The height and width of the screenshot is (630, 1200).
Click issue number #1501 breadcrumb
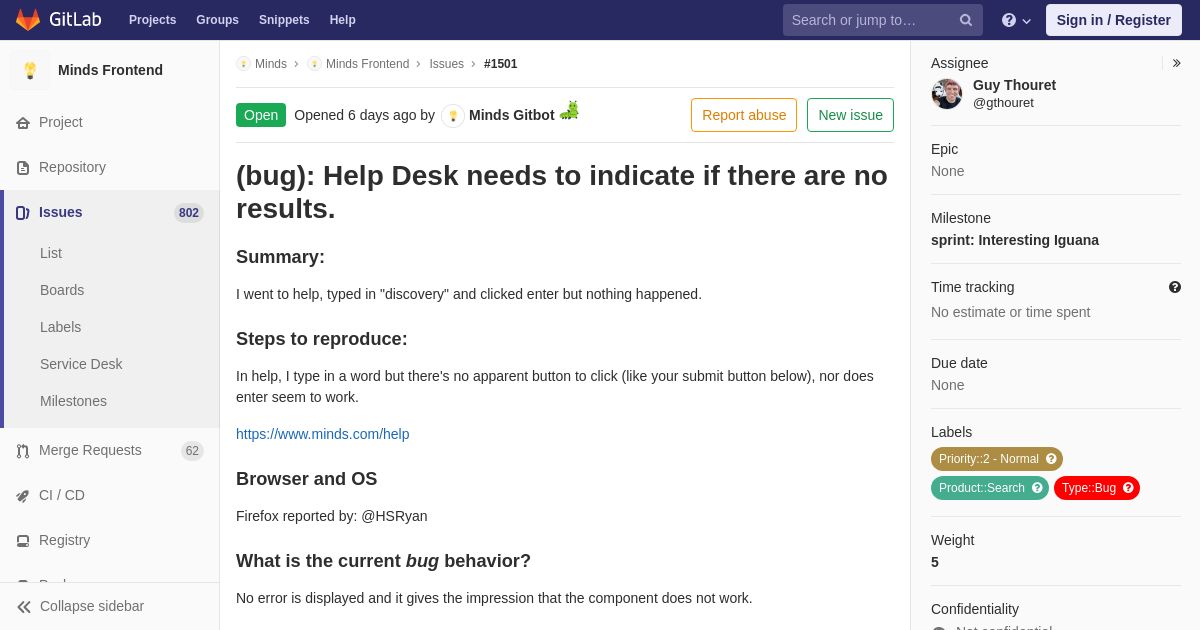click(501, 64)
